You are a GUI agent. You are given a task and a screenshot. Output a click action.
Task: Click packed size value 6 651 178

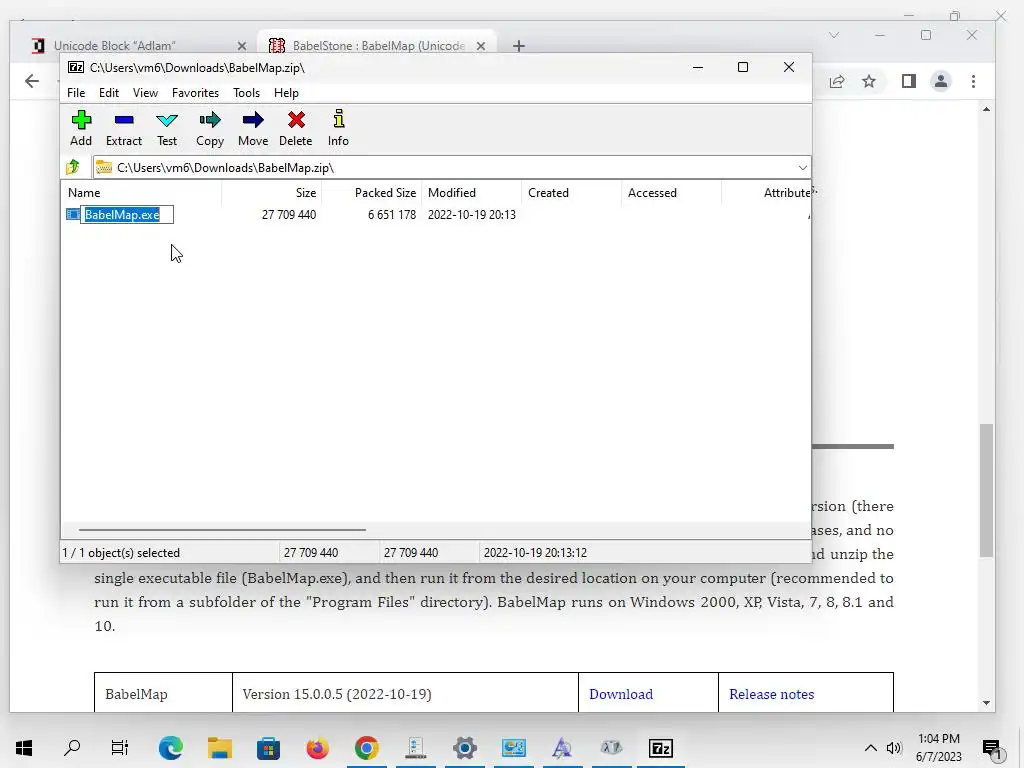[392, 215]
